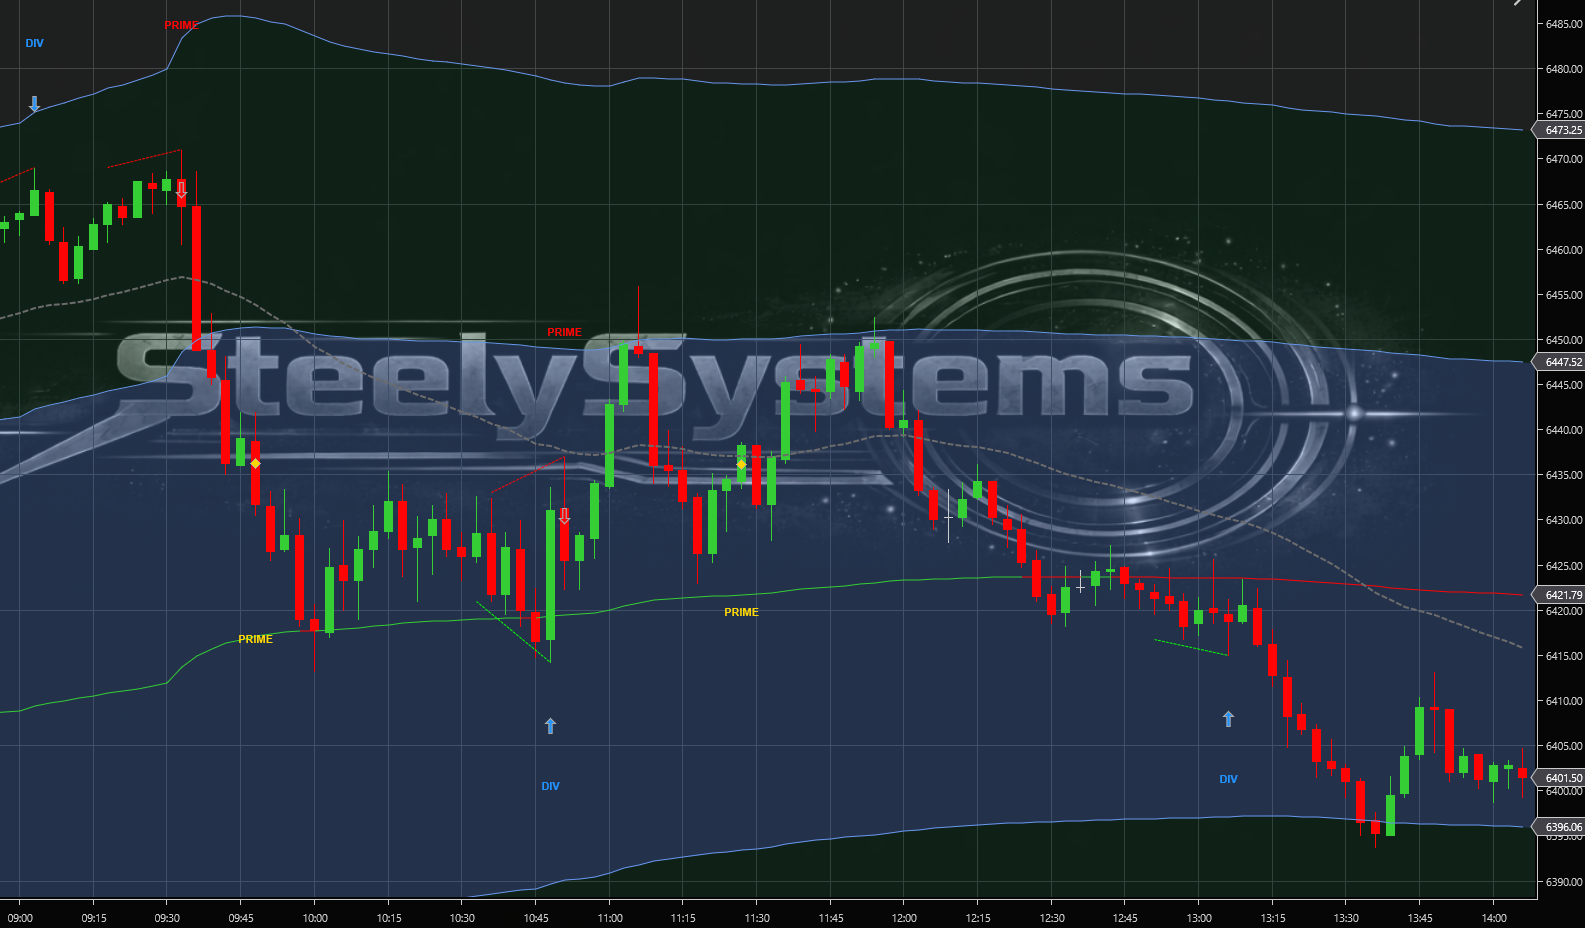Click the 09:00 time axis label
The image size is (1585, 928).
tap(20, 918)
